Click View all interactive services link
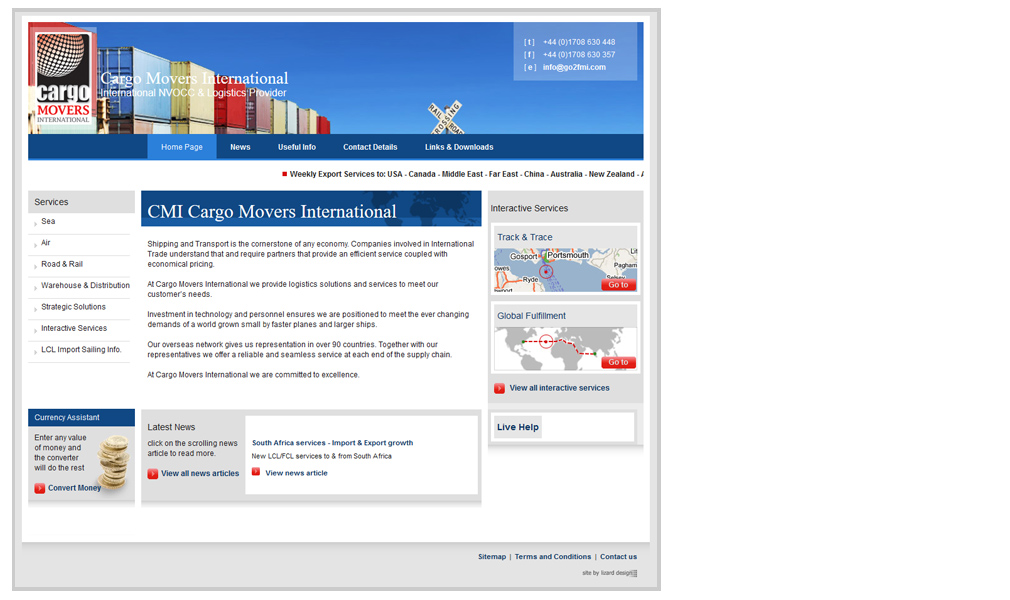The width and height of the screenshot is (1010, 600). pyautogui.click(x=559, y=388)
